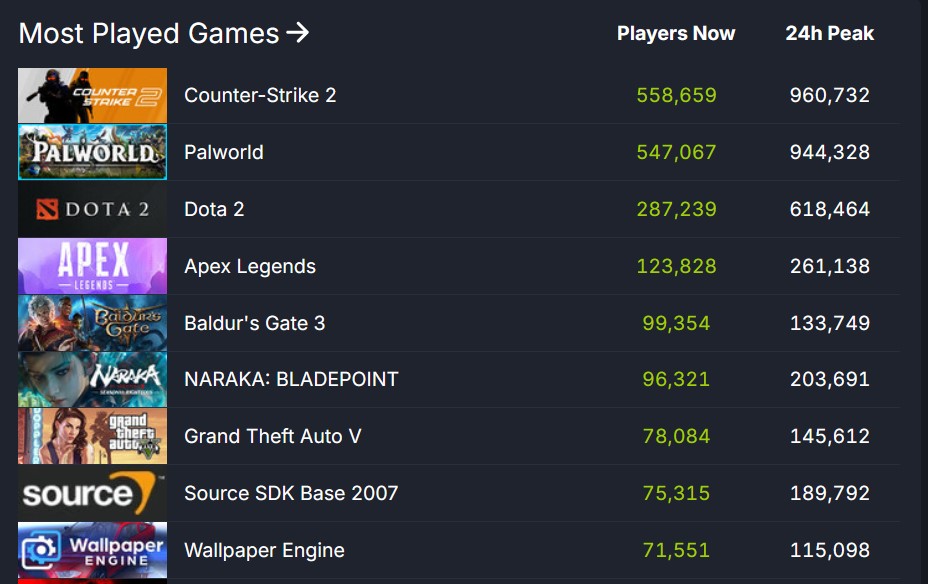Click the Players Now column header
The height and width of the screenshot is (584, 928).
[676, 33]
